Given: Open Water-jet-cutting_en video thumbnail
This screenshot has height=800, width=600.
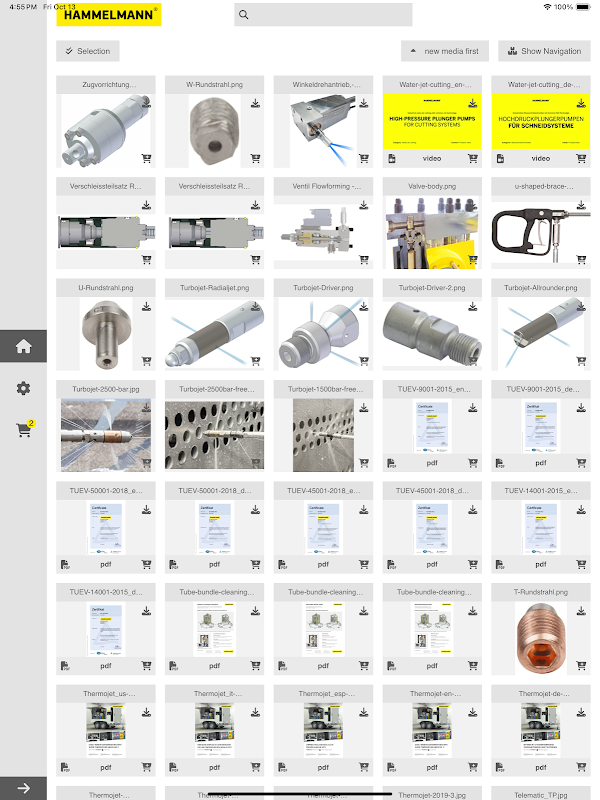Looking at the screenshot, I should 432,121.
